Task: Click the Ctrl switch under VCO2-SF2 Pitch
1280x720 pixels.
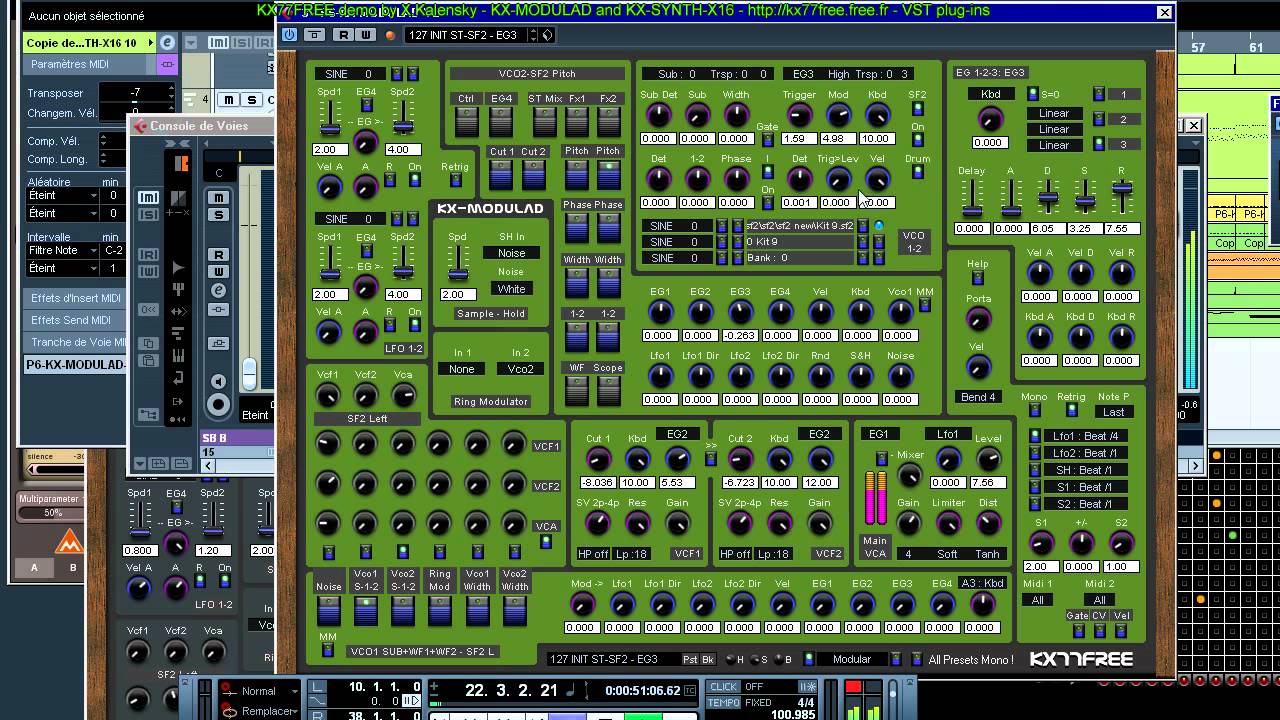Action: point(467,121)
